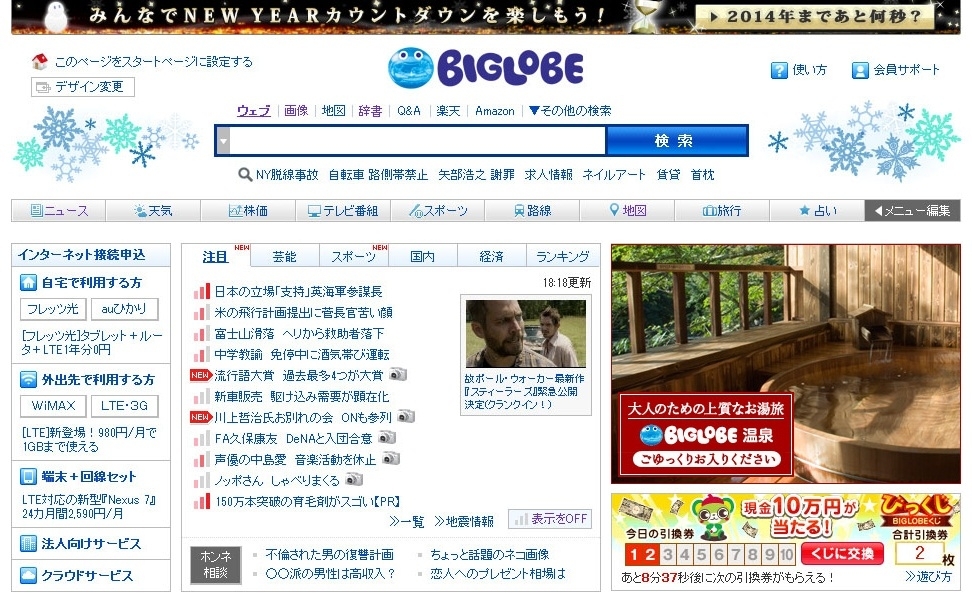Open the 天気 weather menu item
Viewport: 972px width, 596px height.
click(154, 211)
